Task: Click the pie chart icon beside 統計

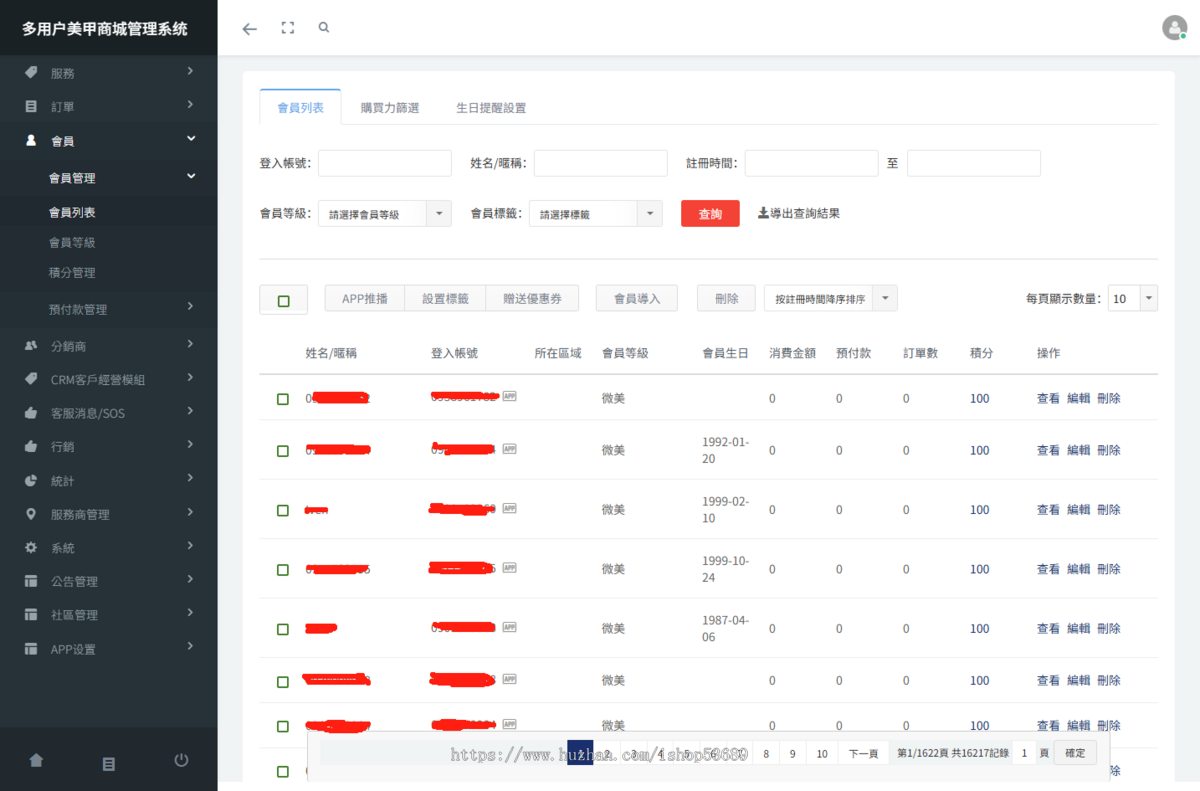Action: (x=31, y=481)
